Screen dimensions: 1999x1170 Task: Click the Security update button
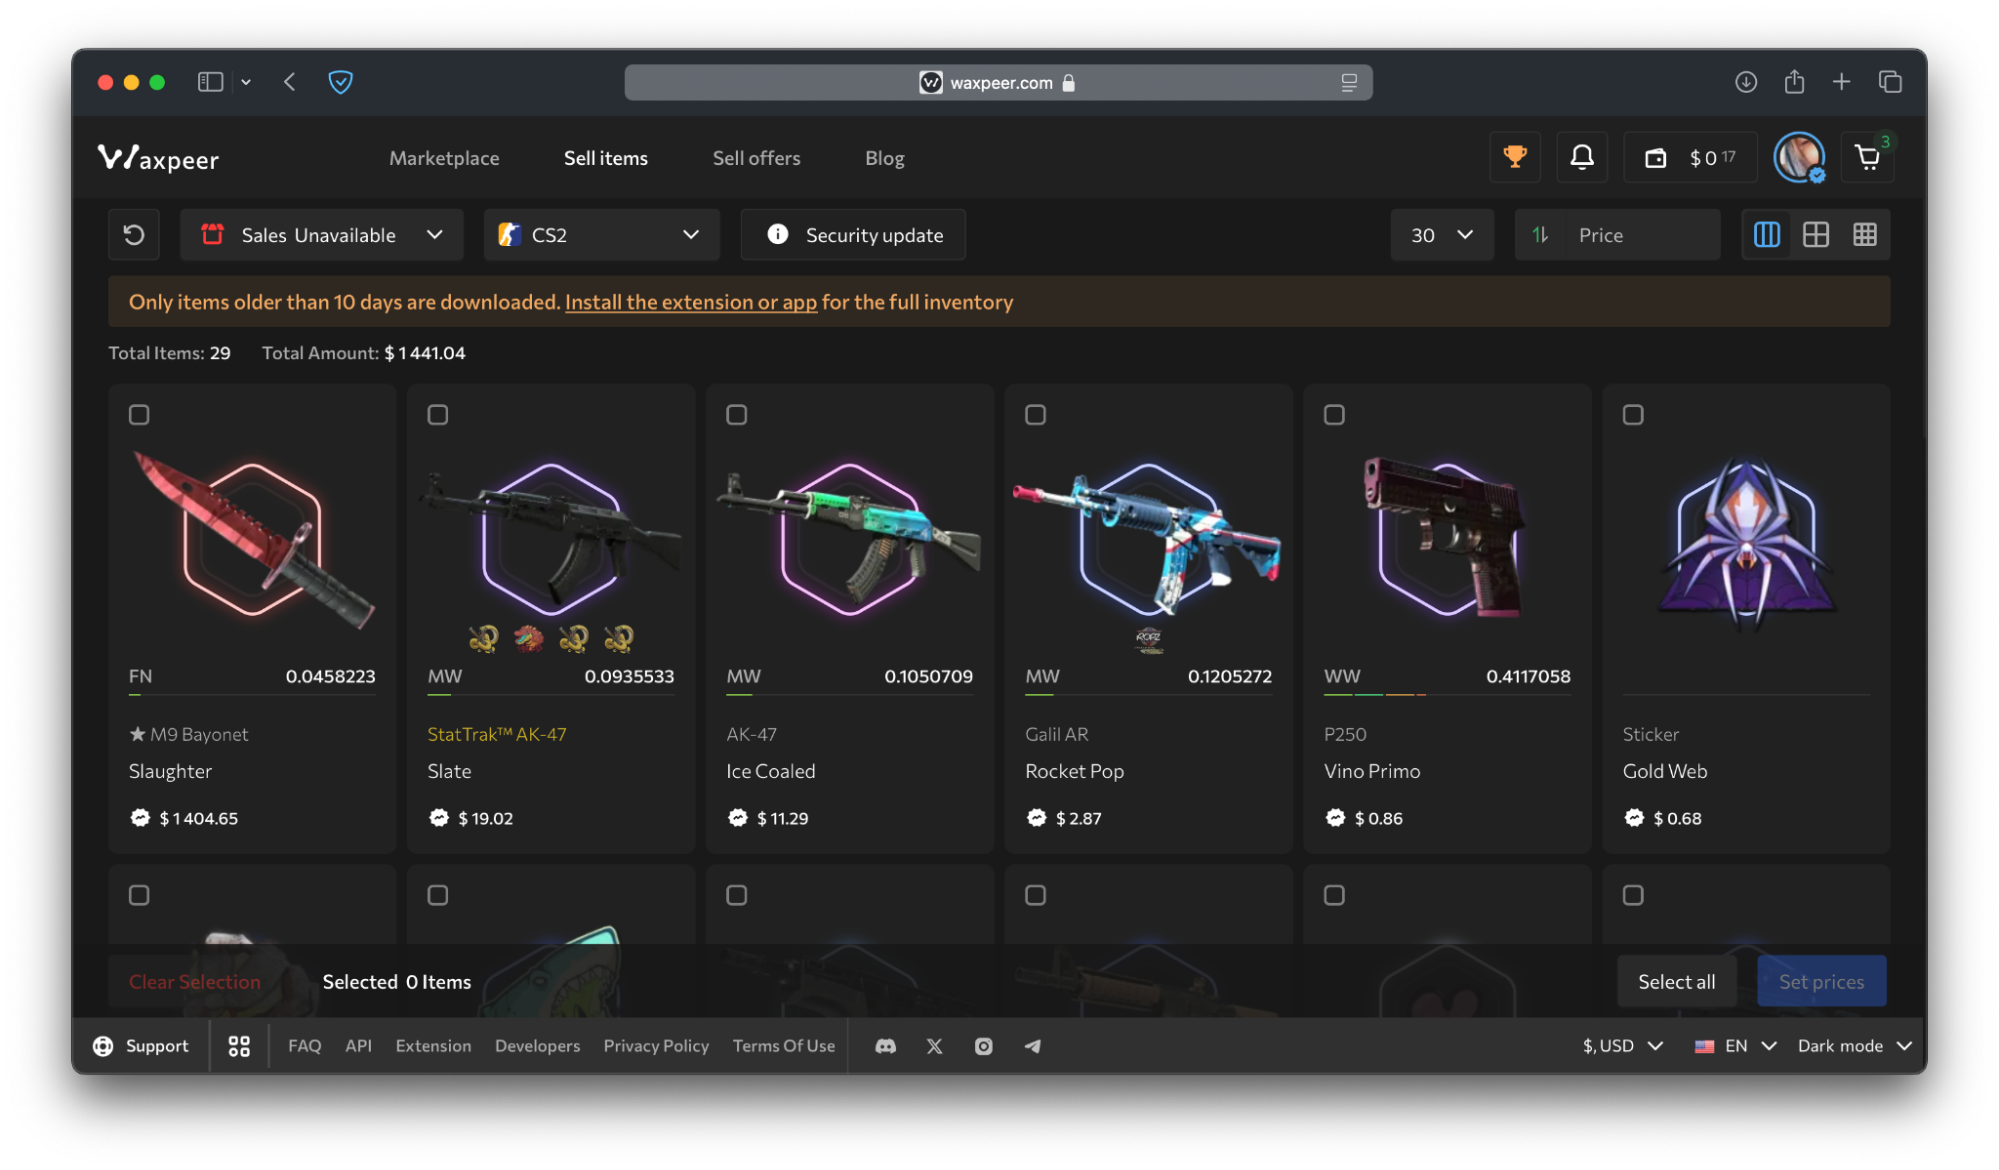(853, 235)
